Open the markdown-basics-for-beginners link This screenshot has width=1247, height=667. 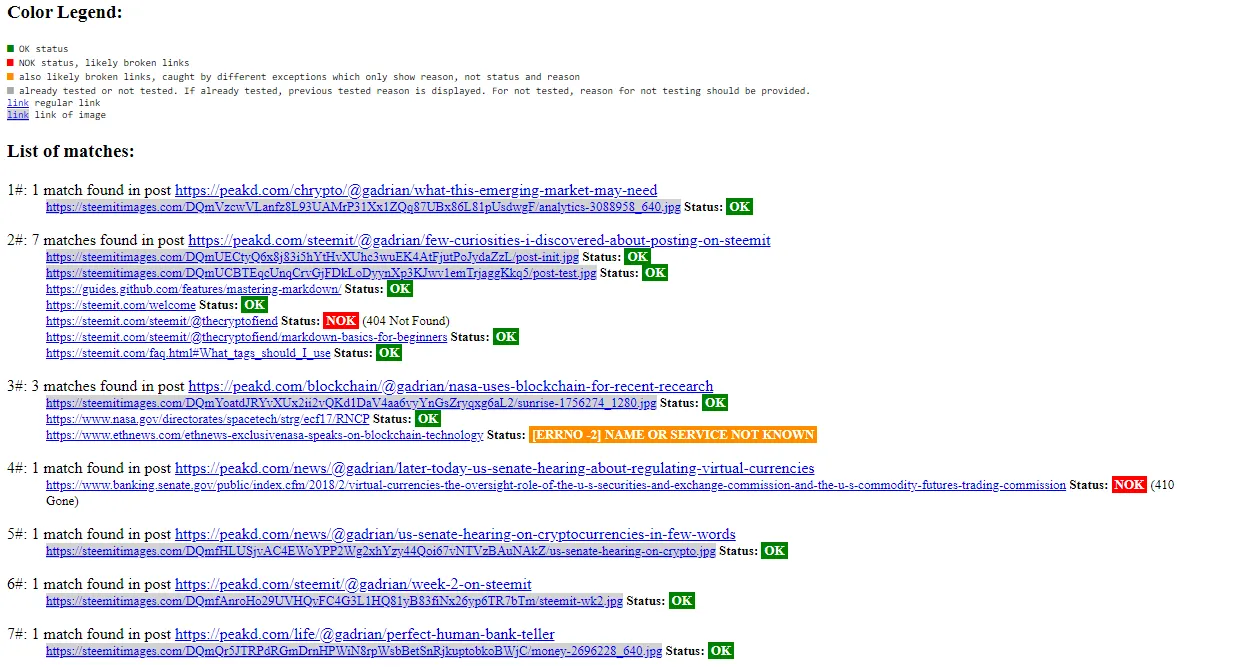pyautogui.click(x=246, y=337)
